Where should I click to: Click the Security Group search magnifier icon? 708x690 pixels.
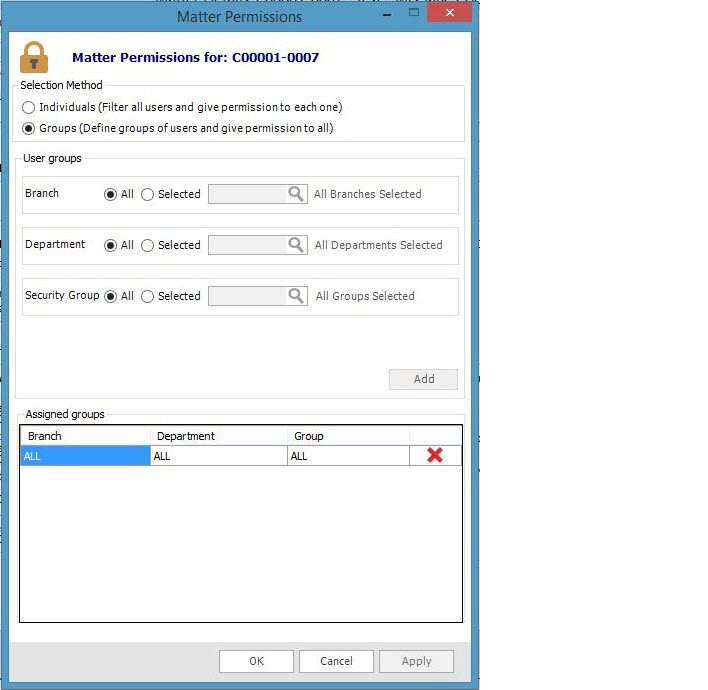click(x=296, y=296)
